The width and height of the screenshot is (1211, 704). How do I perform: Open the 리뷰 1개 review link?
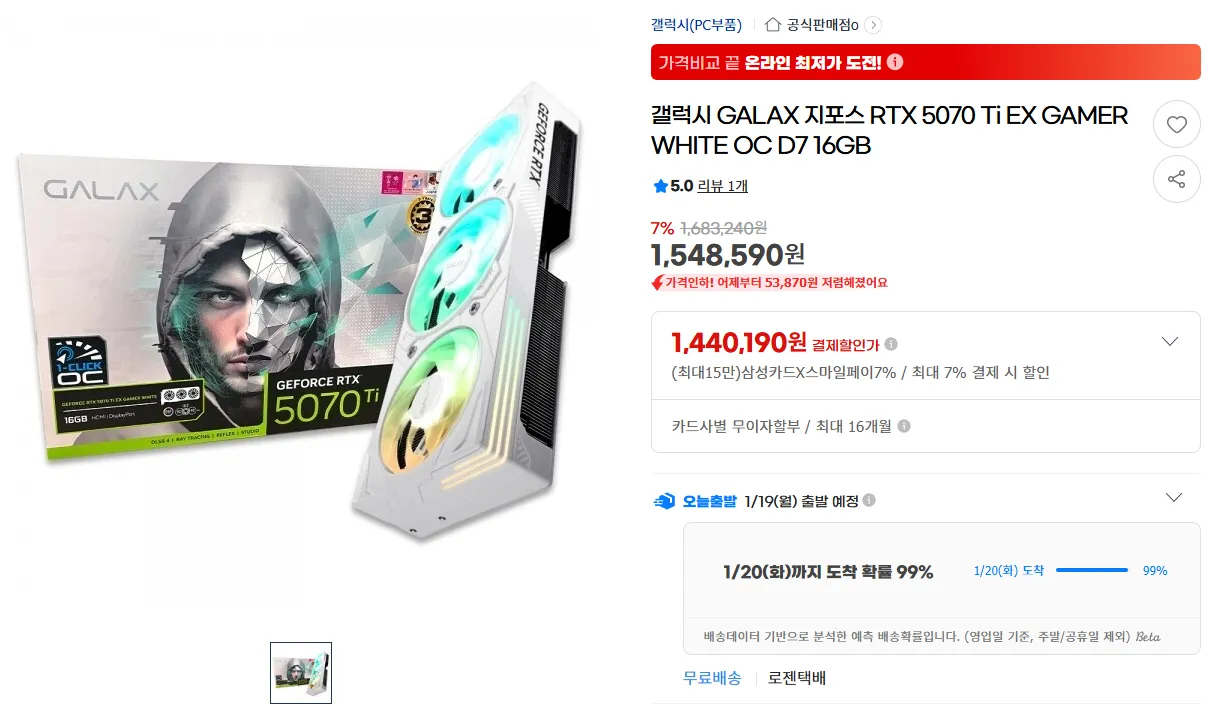(x=722, y=186)
